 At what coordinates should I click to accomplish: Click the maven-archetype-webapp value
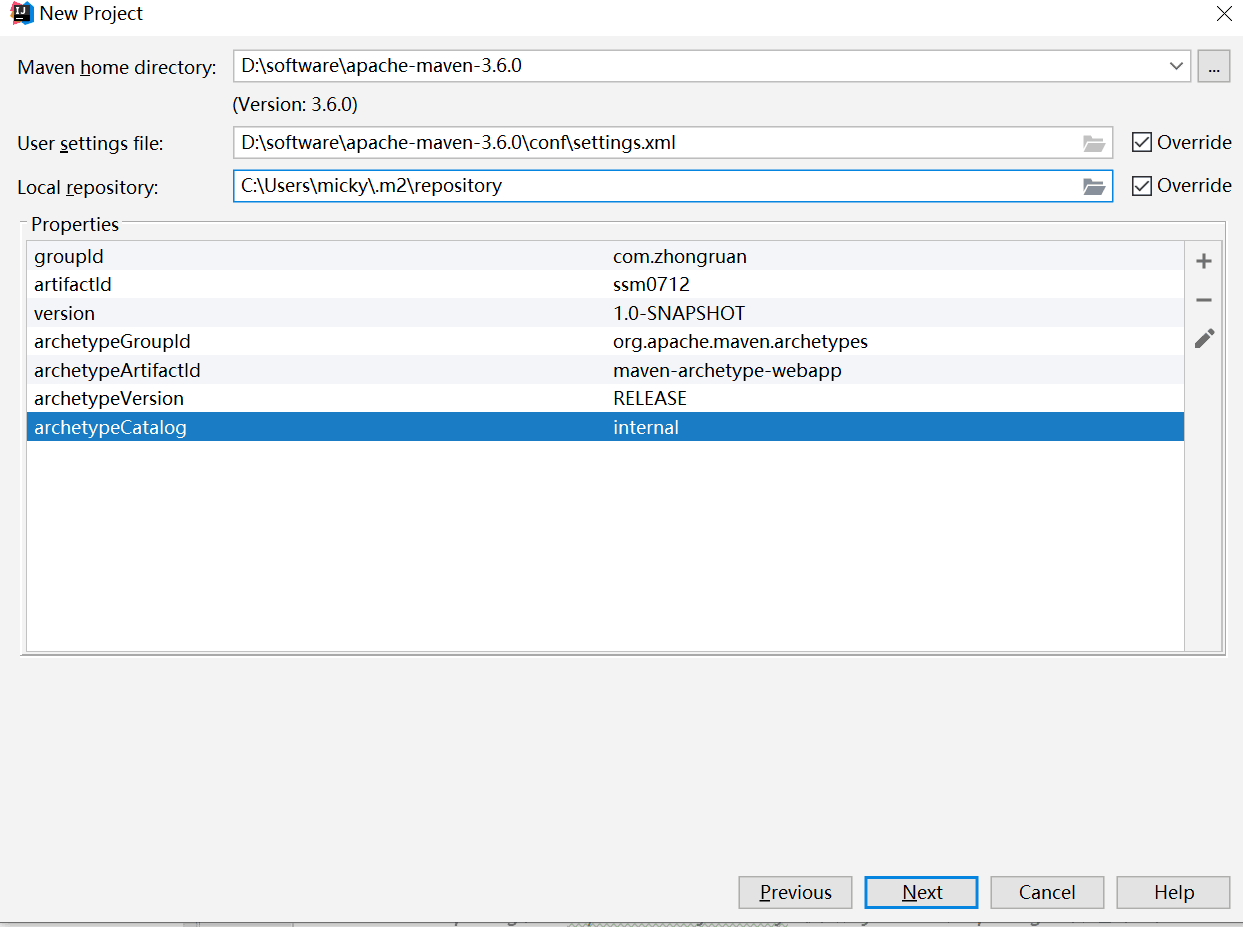click(x=727, y=370)
